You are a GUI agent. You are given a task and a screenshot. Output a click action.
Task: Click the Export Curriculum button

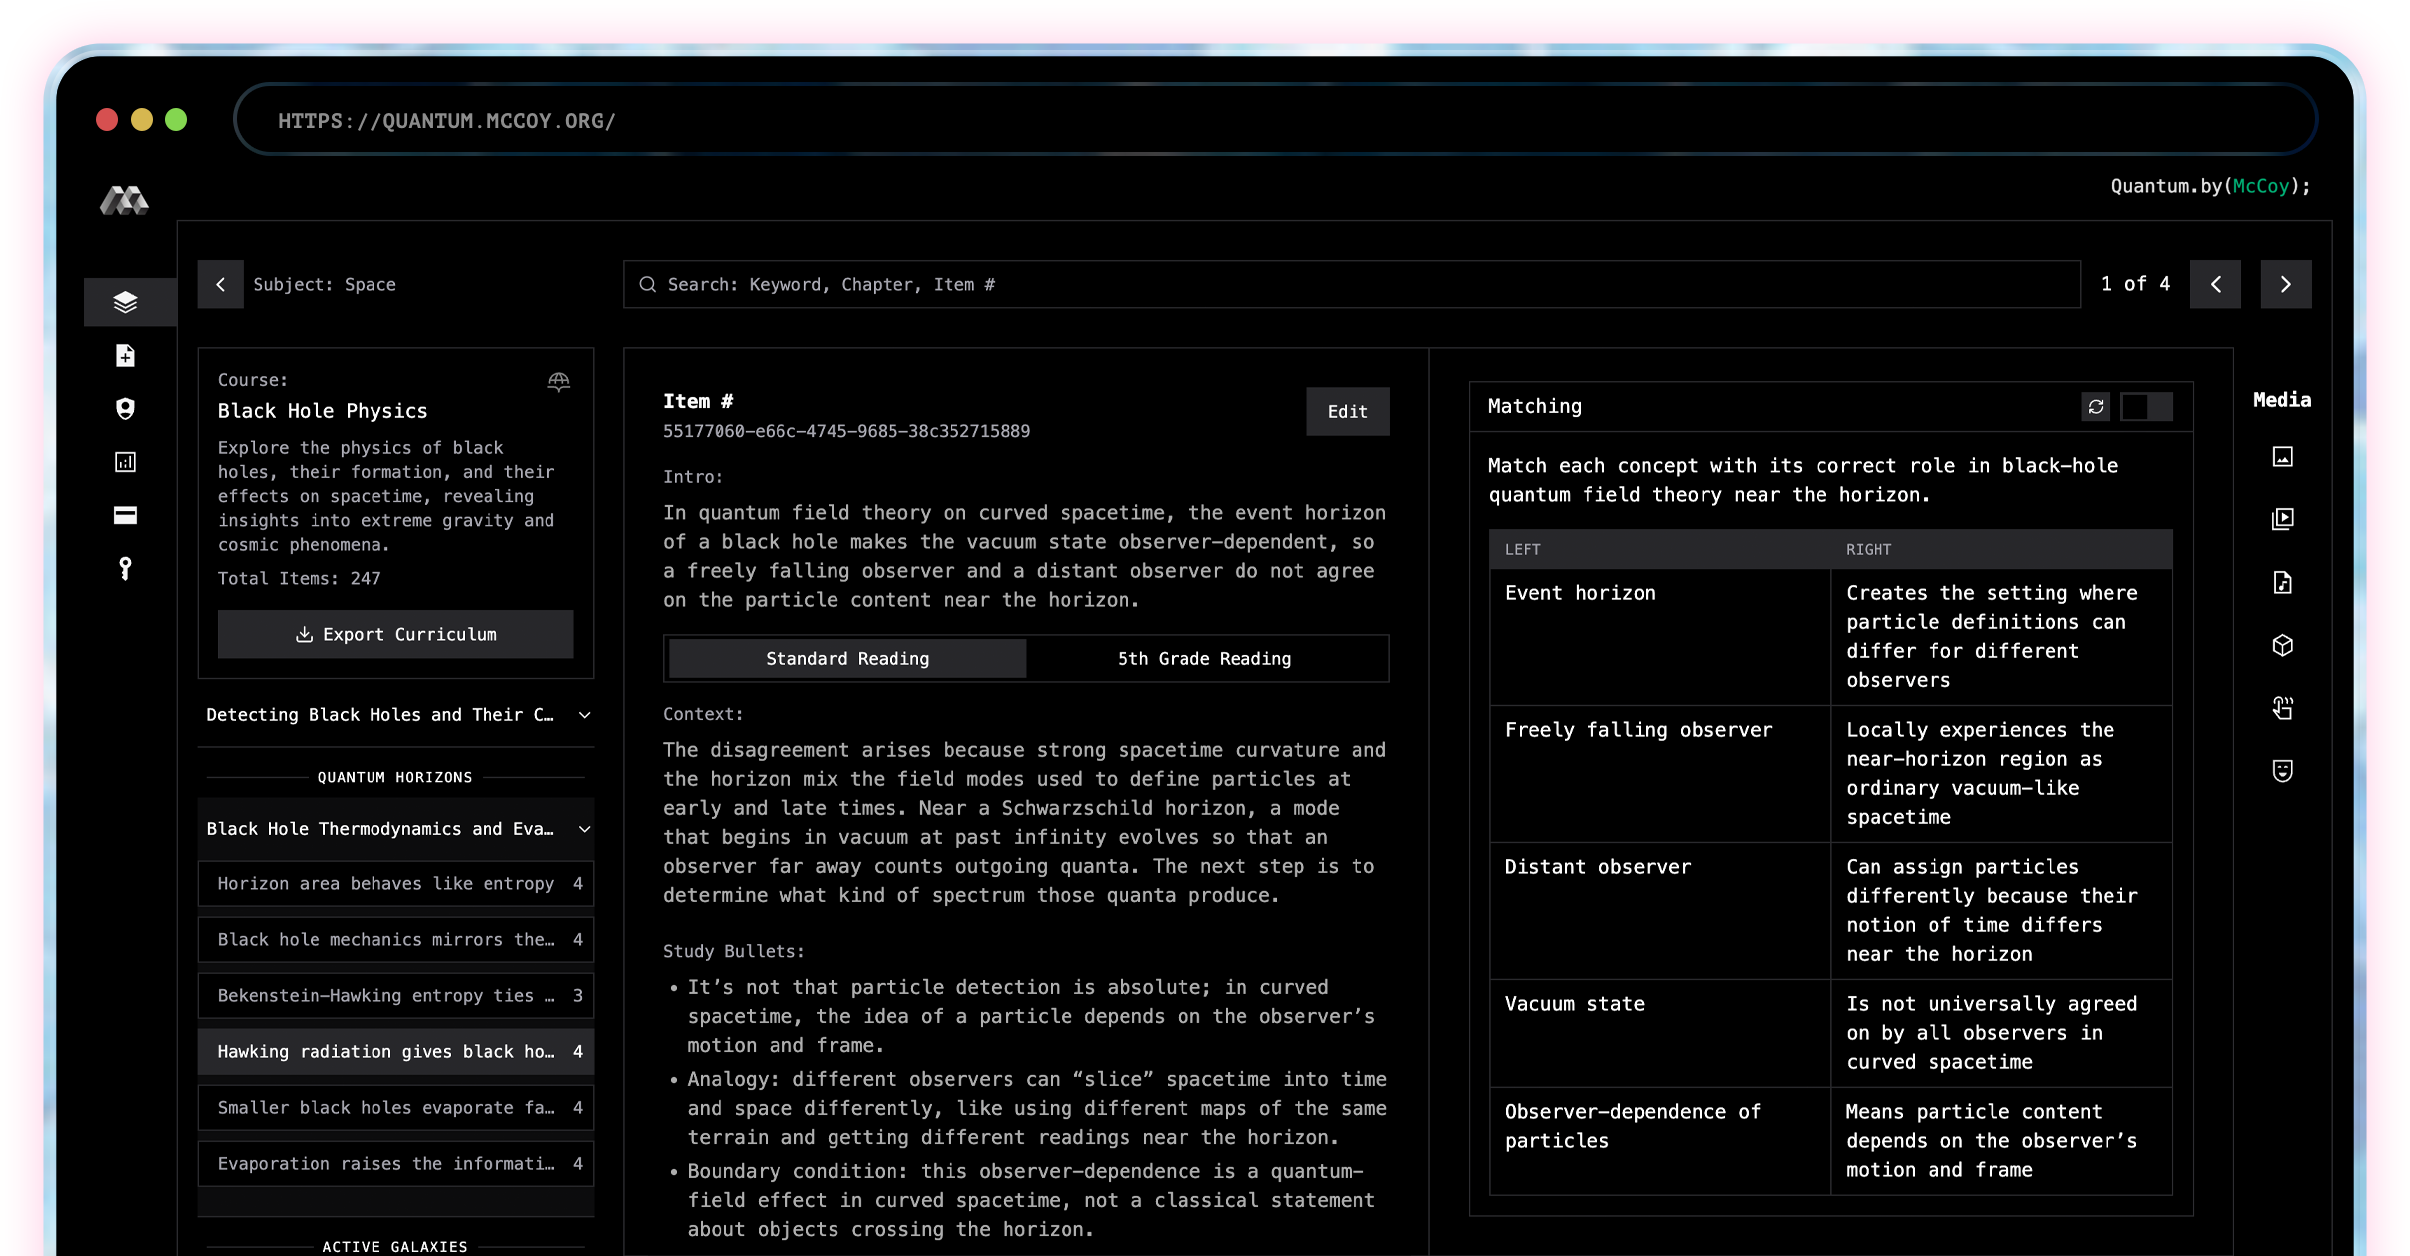coord(396,635)
